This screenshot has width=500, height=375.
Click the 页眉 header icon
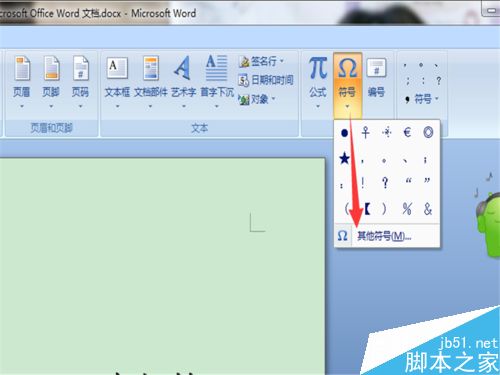[x=22, y=68]
